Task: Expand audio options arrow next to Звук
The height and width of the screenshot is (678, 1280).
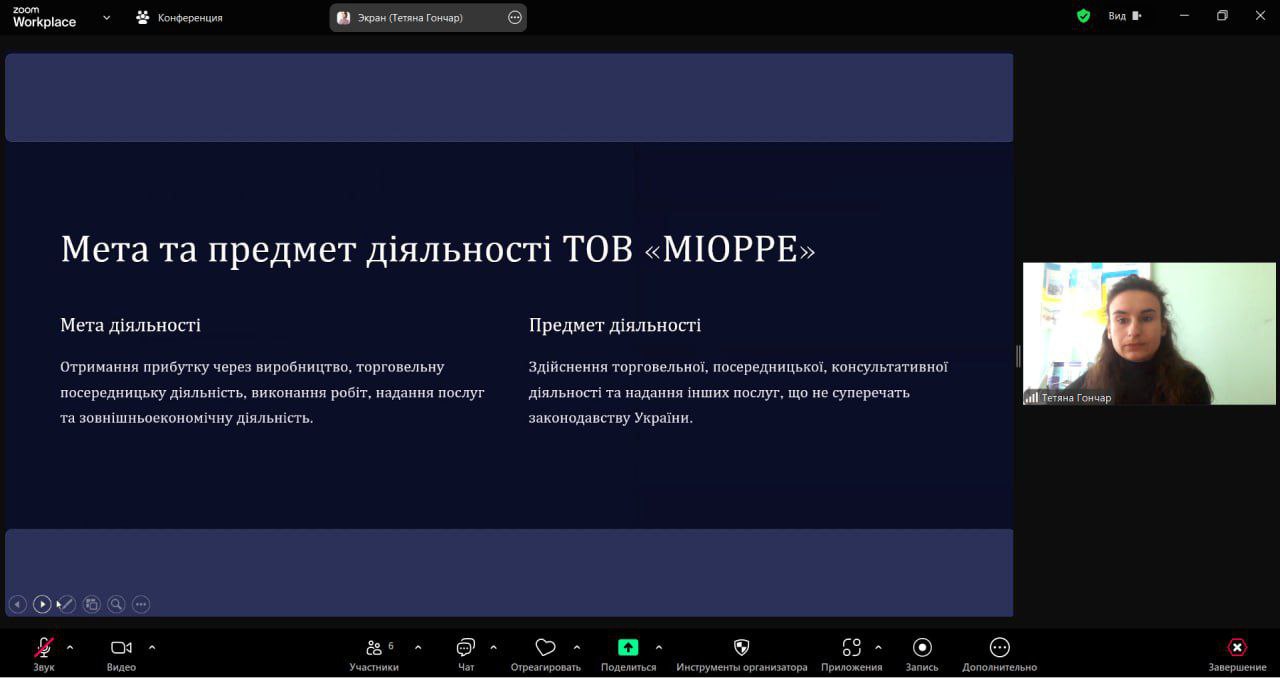Action: 70,647
